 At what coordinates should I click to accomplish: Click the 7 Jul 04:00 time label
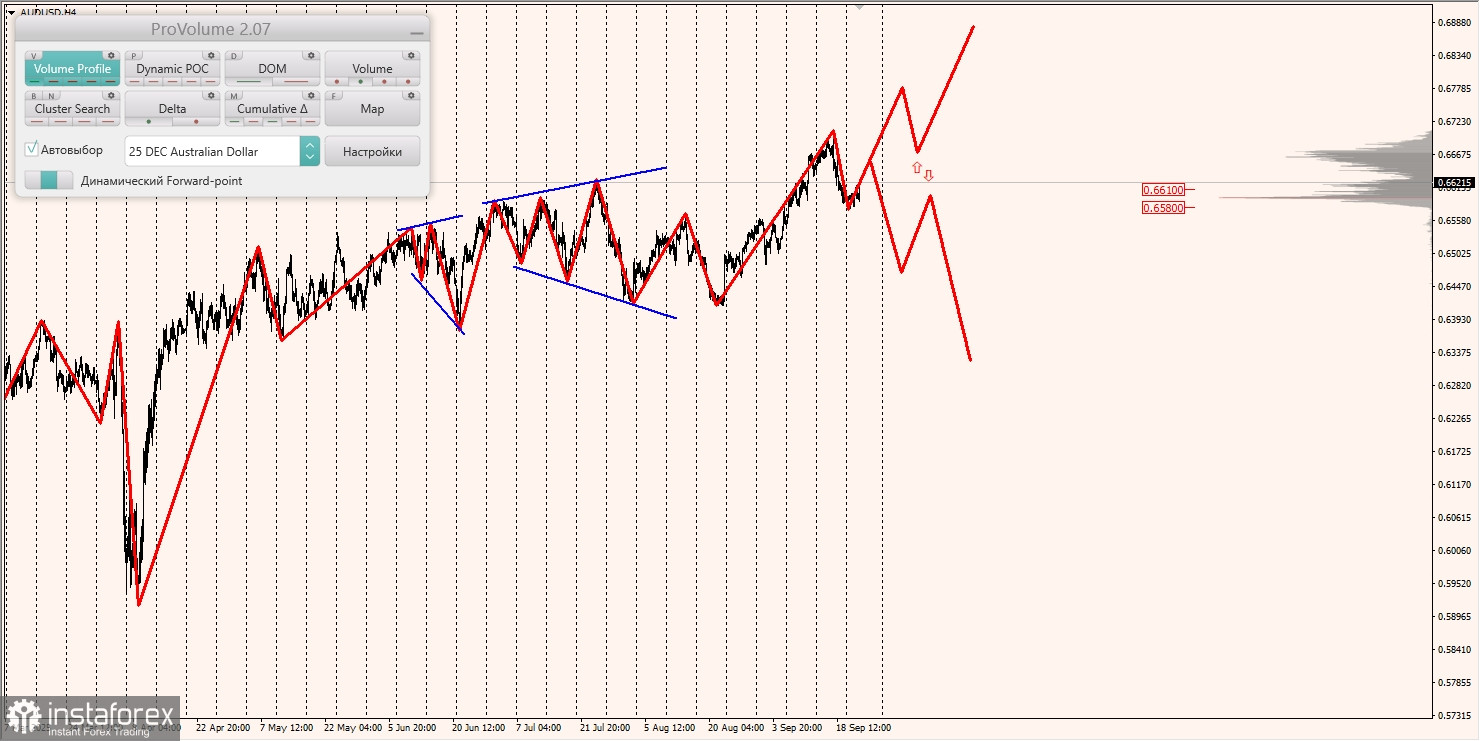(538, 728)
